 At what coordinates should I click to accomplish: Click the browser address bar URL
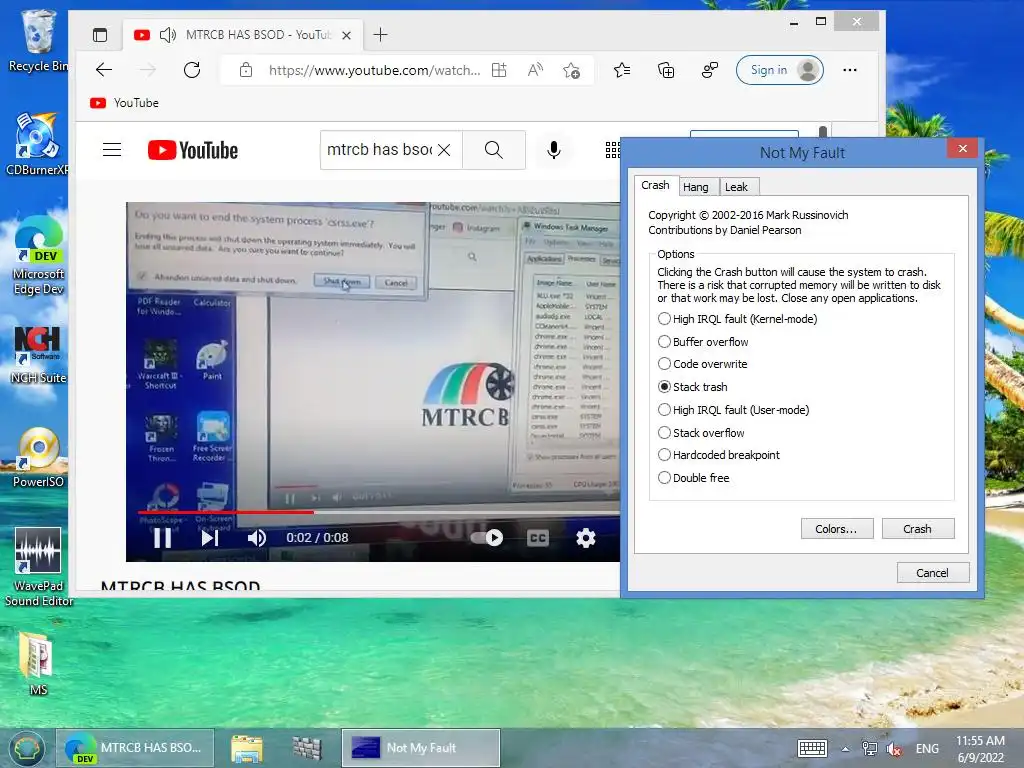(374, 70)
